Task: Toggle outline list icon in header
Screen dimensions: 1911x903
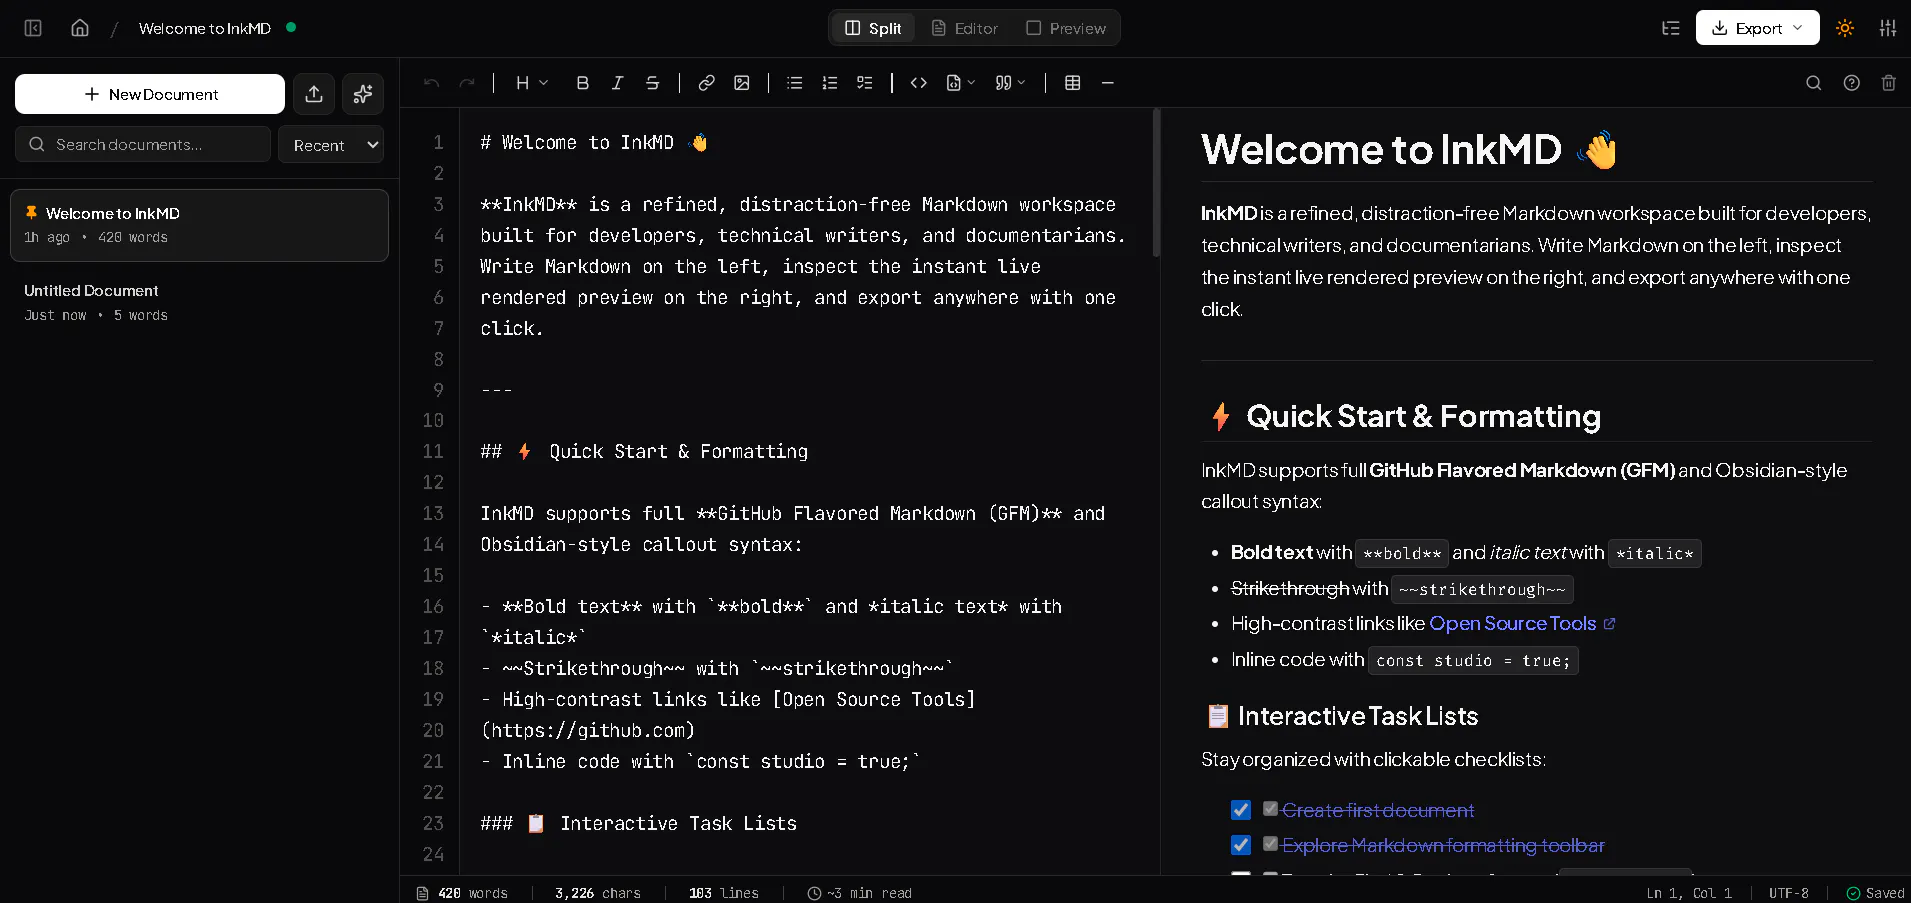Action: (x=1671, y=28)
